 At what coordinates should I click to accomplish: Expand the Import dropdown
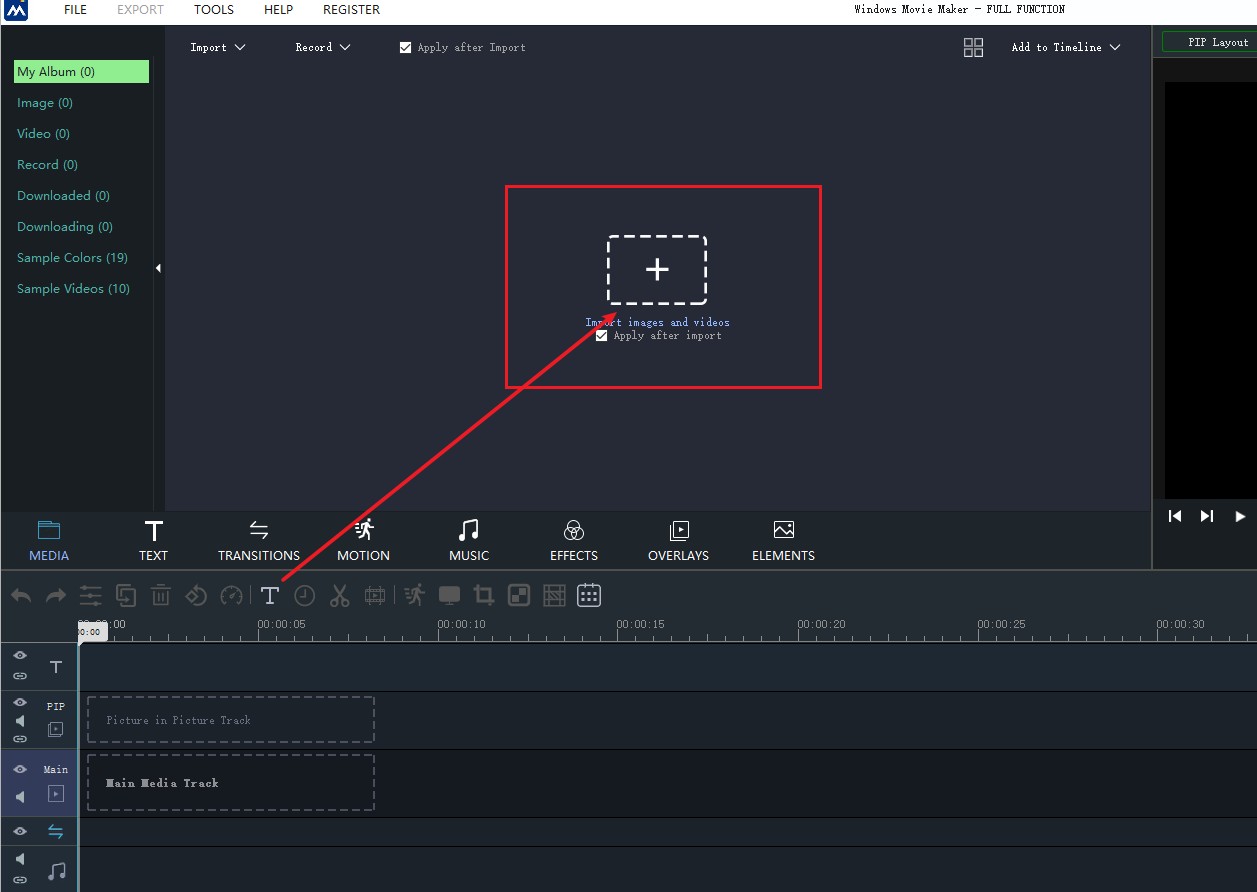(217, 47)
